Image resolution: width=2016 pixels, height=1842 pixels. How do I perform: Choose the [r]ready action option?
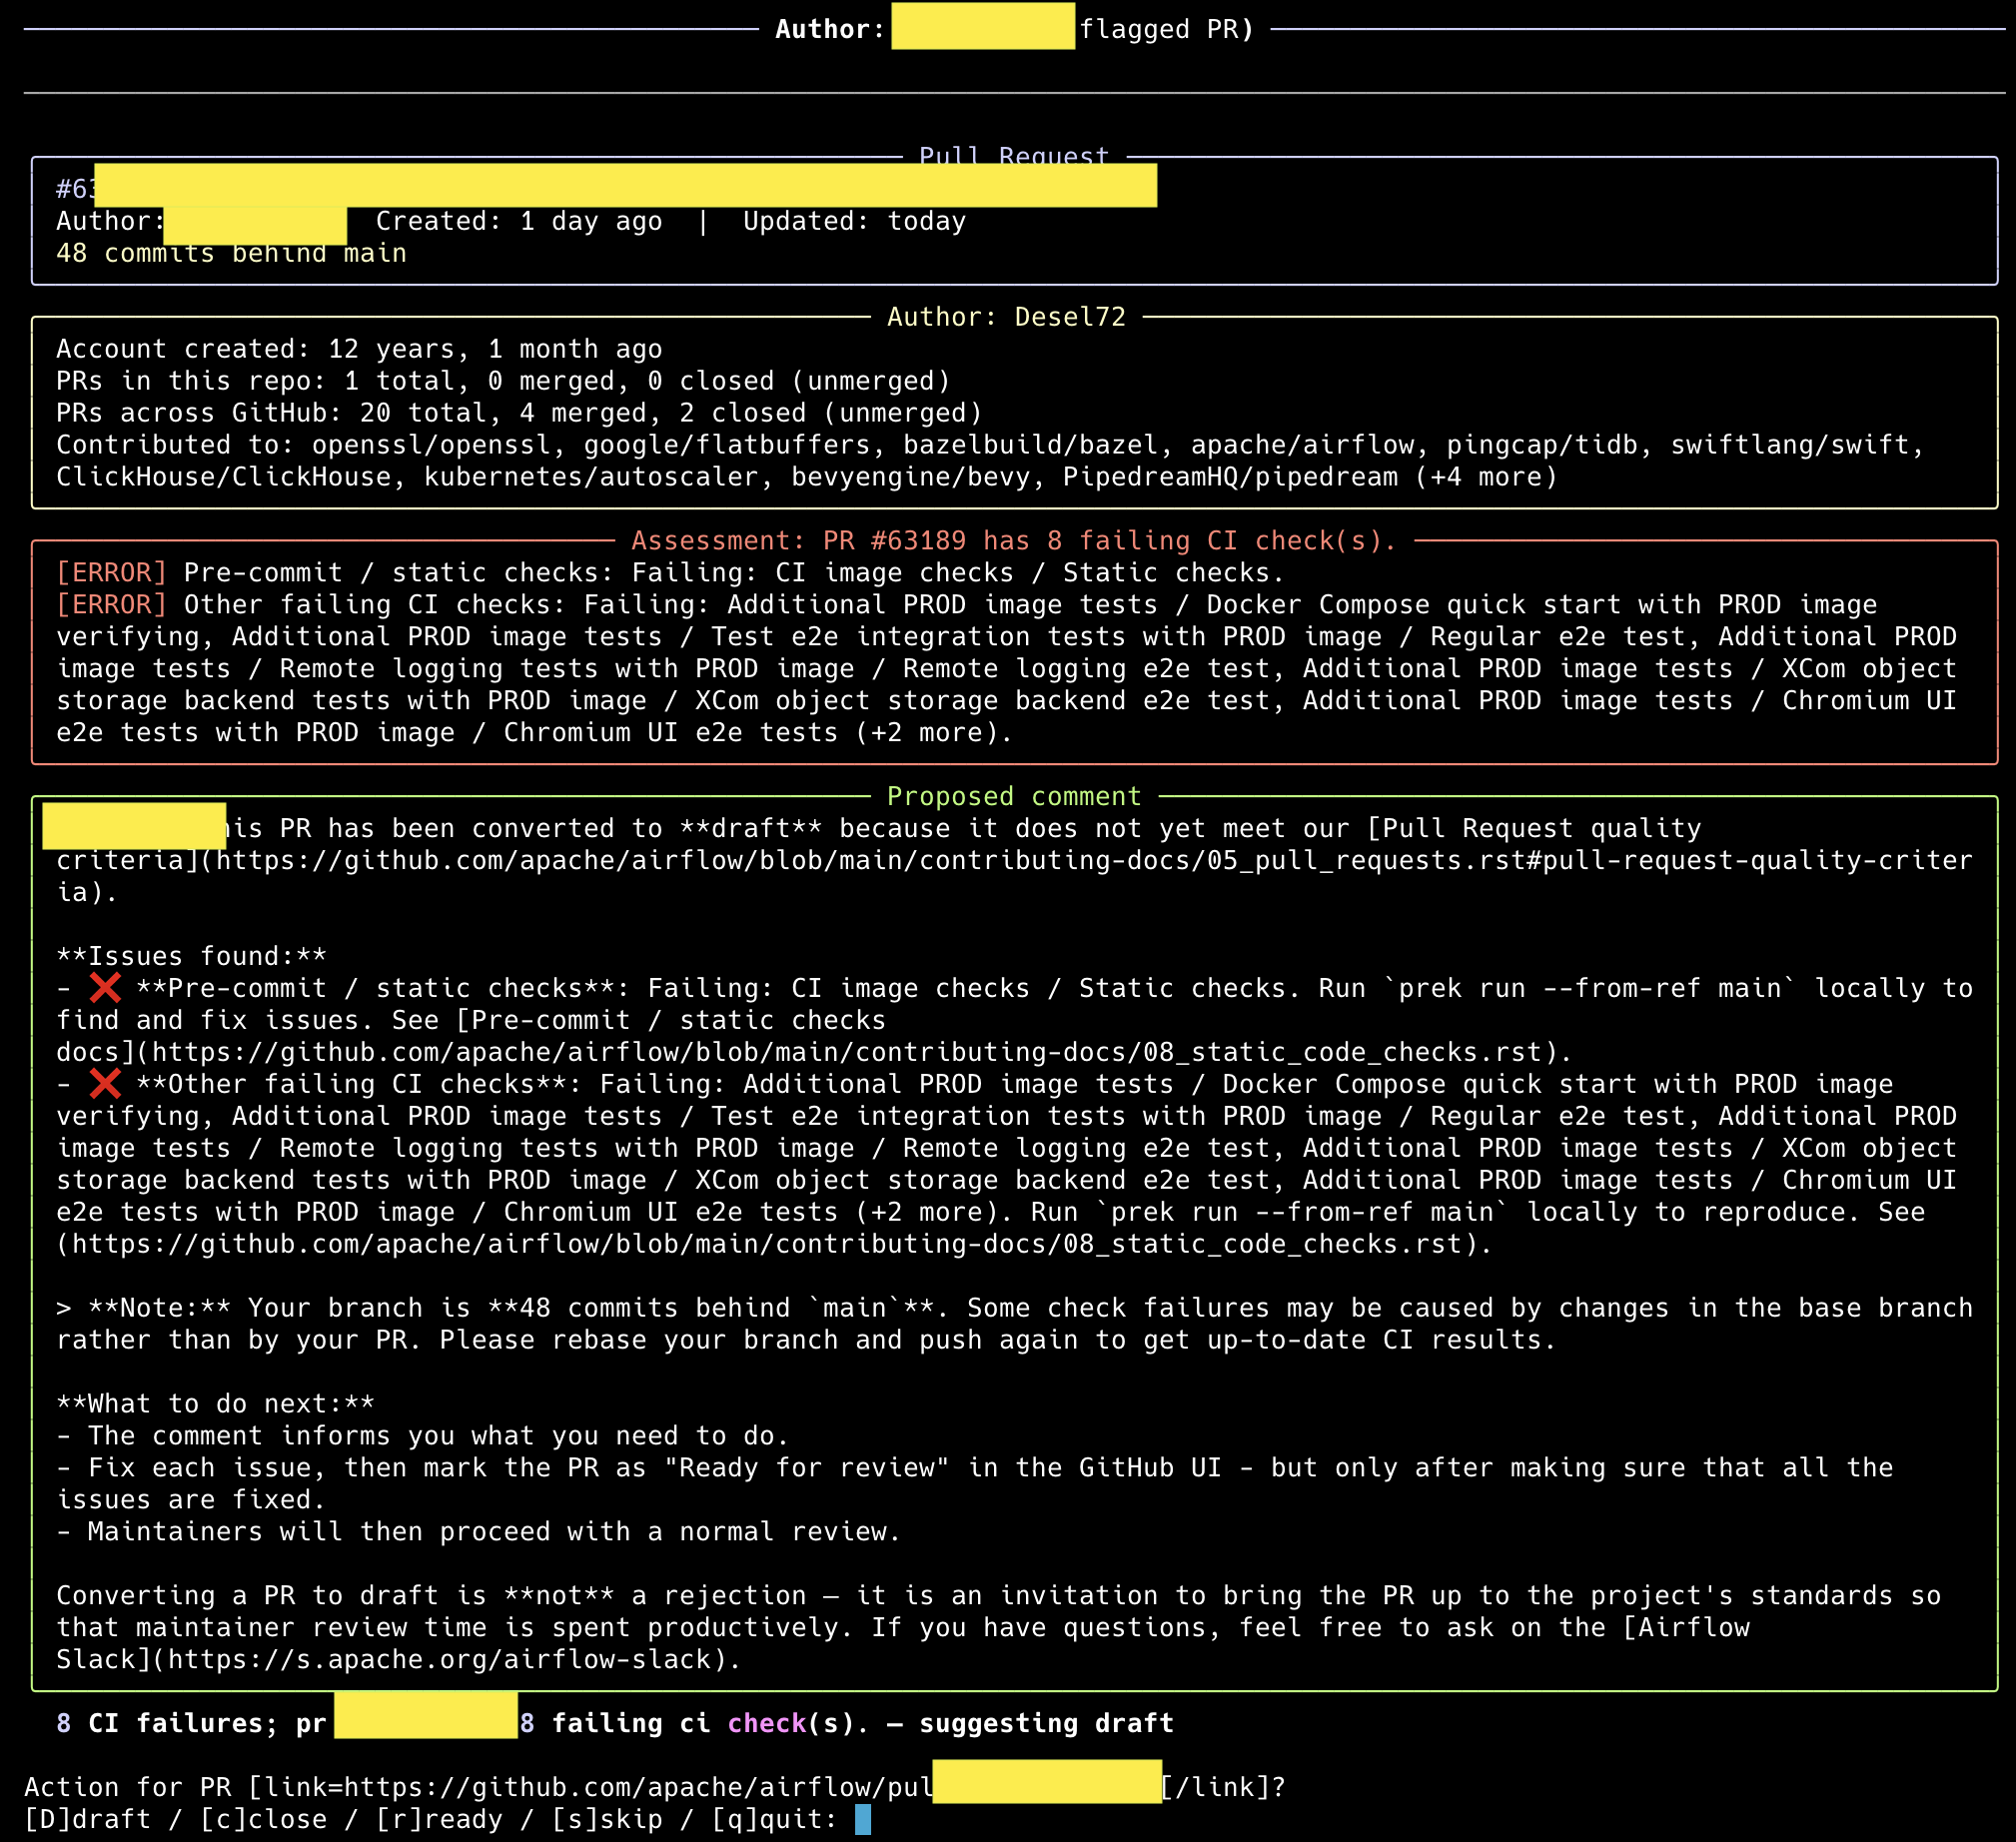(439, 1819)
